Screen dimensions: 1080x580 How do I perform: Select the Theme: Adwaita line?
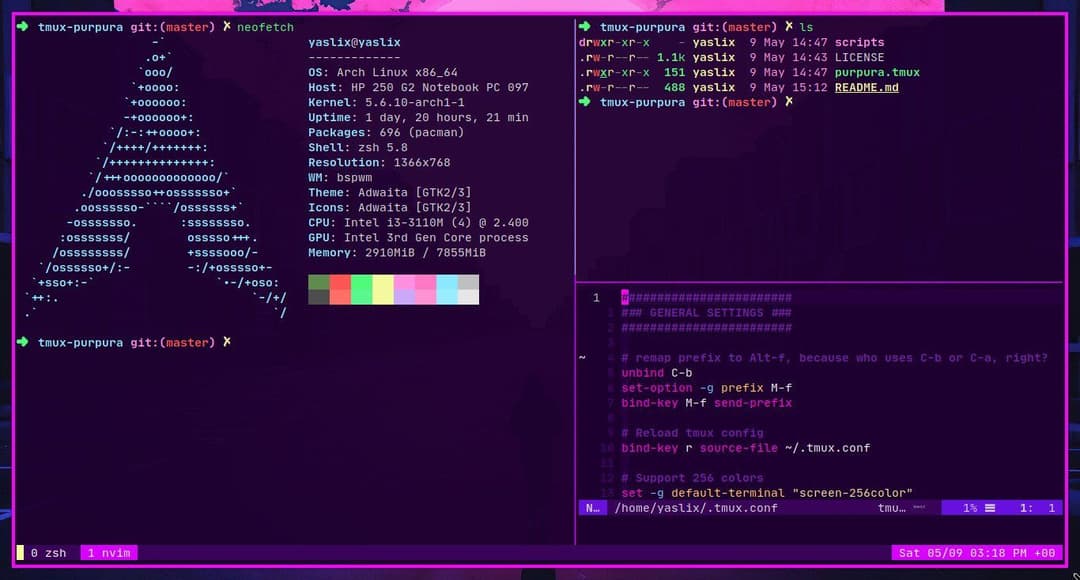click(x=390, y=193)
